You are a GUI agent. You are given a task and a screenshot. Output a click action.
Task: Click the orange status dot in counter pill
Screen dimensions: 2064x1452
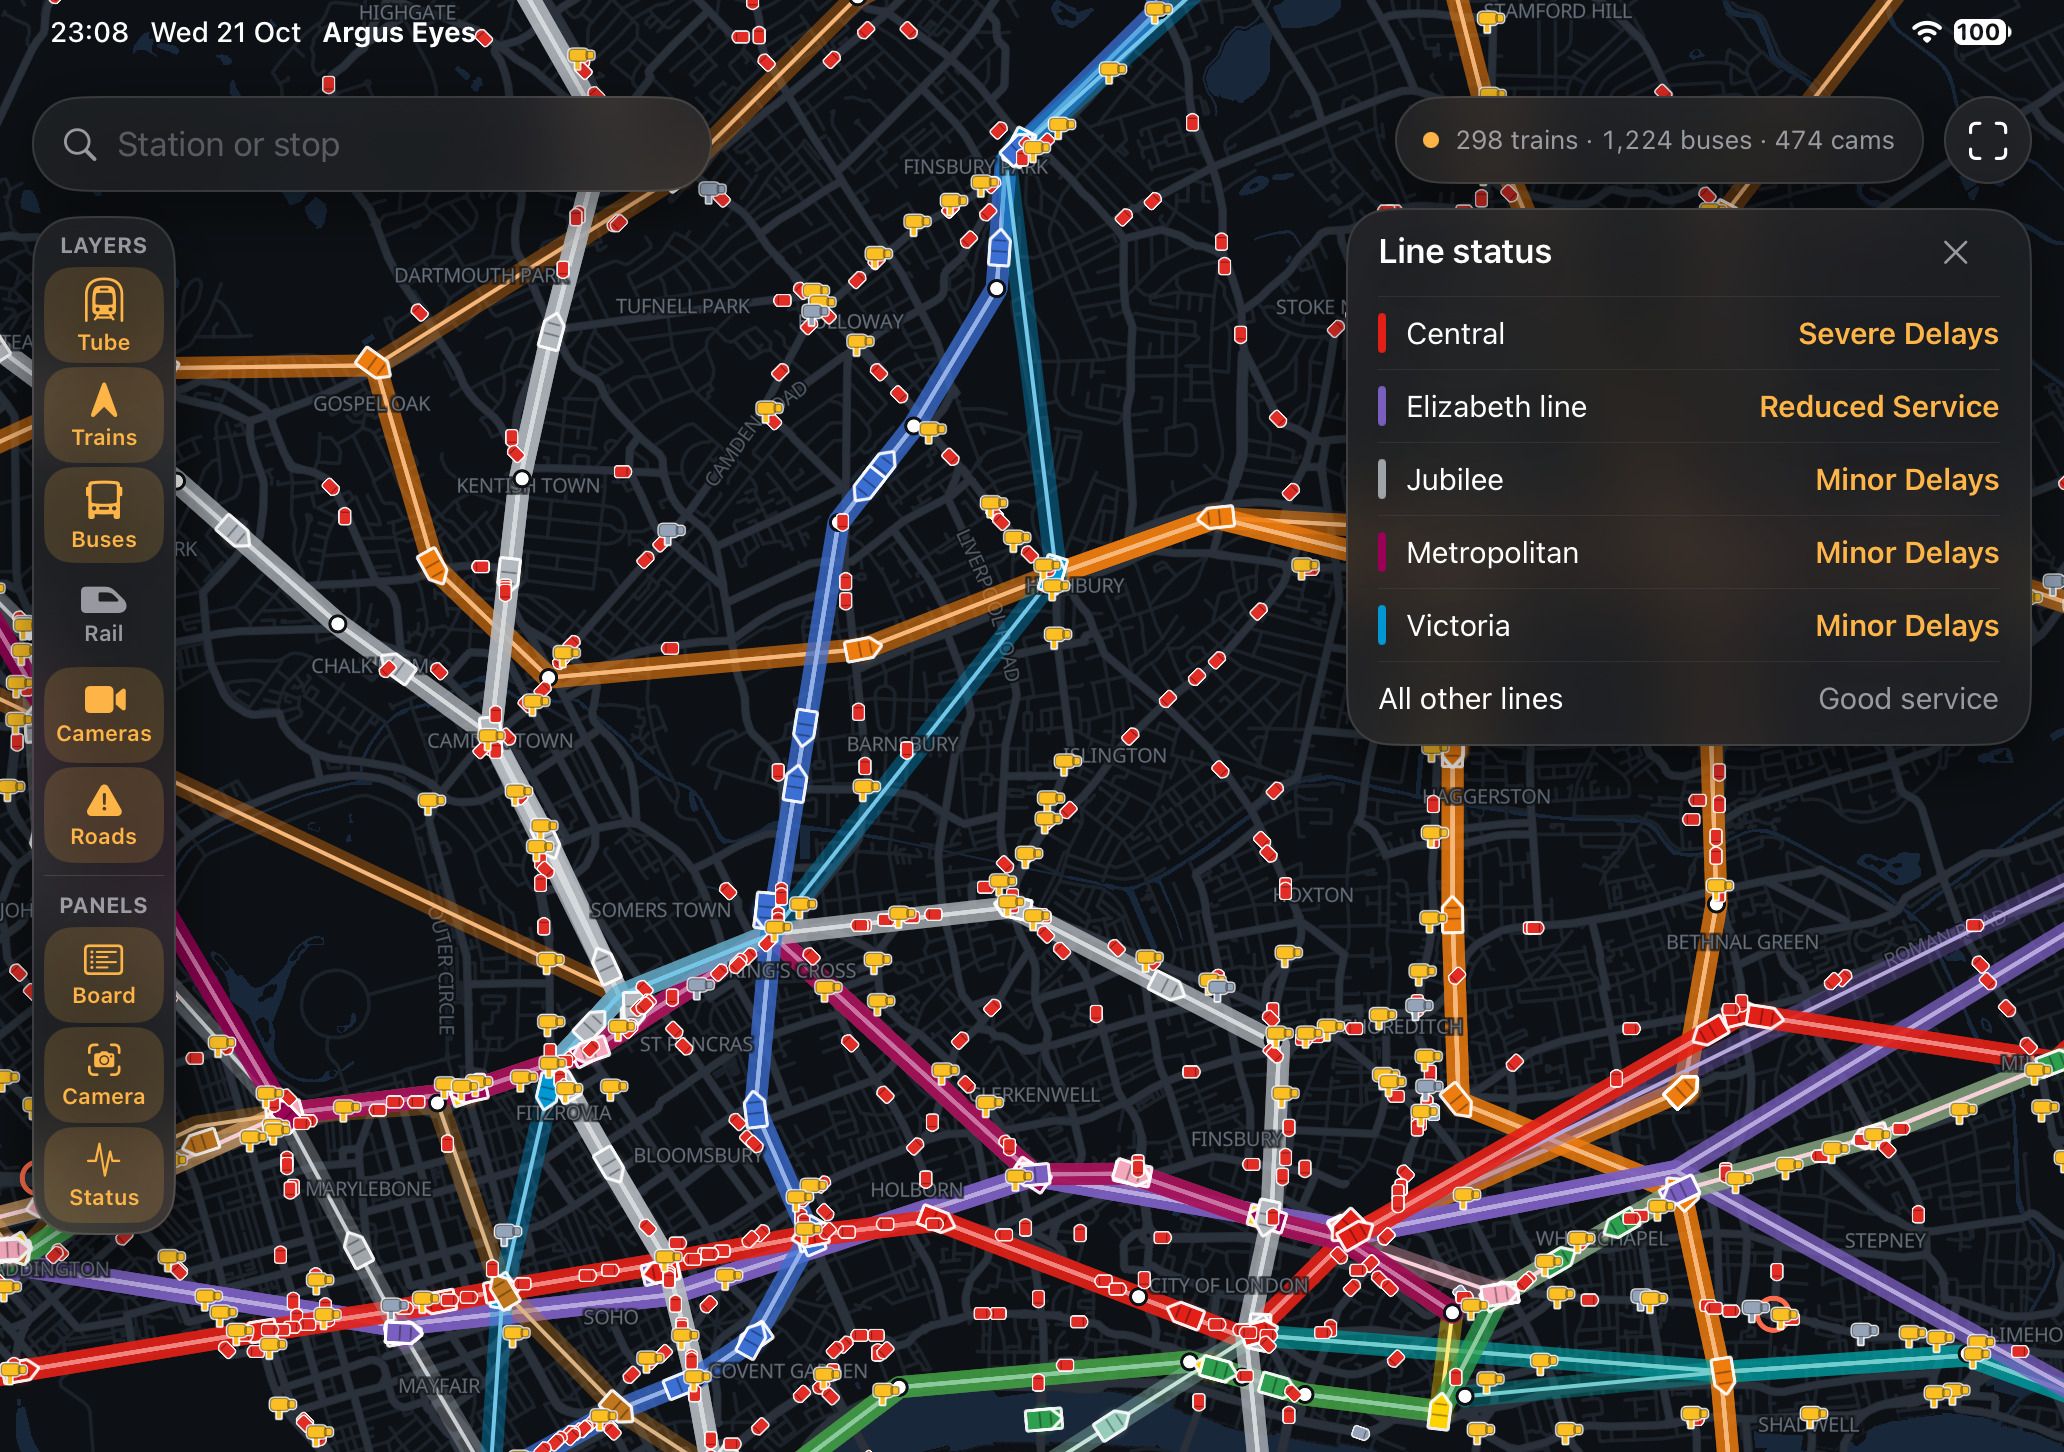[x=1431, y=141]
